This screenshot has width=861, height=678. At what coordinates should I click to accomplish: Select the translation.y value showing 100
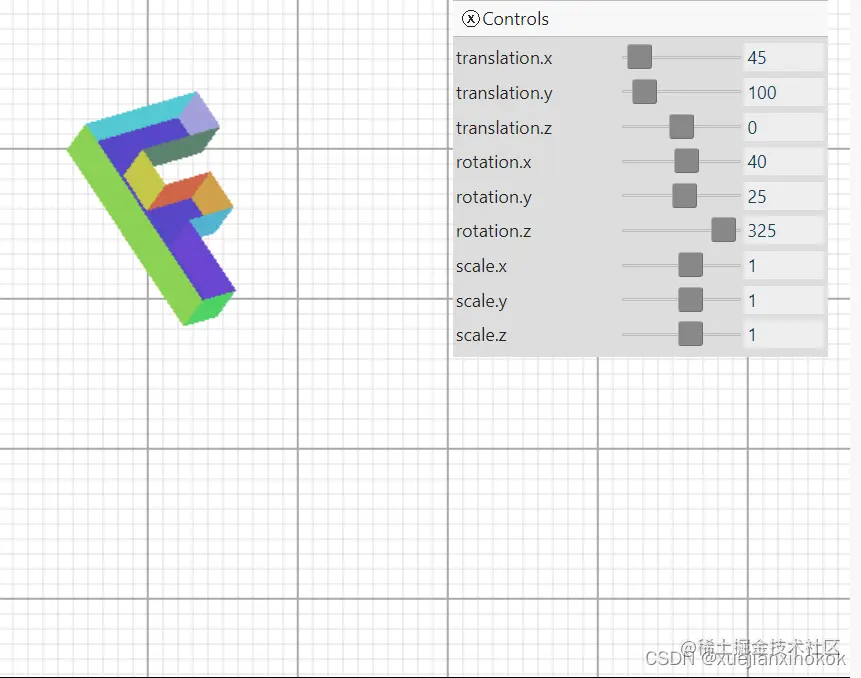784,91
